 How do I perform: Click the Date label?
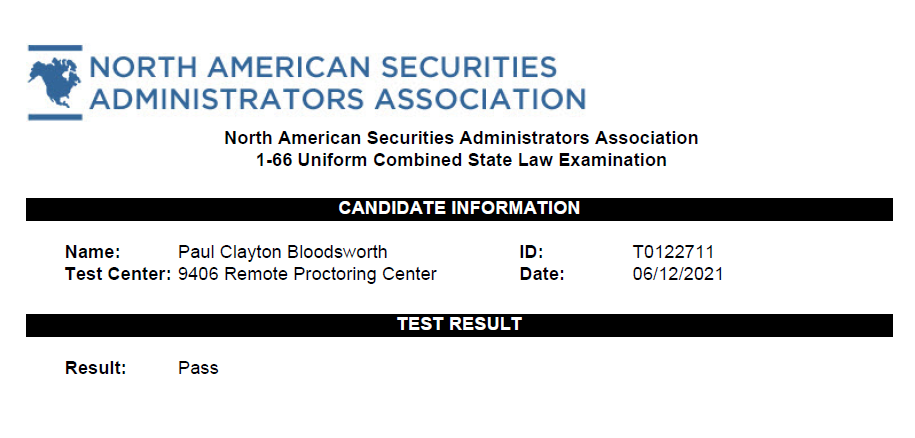pos(542,274)
